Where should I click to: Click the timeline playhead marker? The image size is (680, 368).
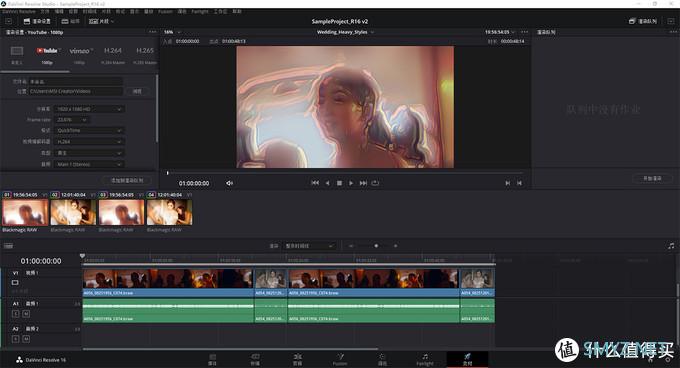[82, 257]
